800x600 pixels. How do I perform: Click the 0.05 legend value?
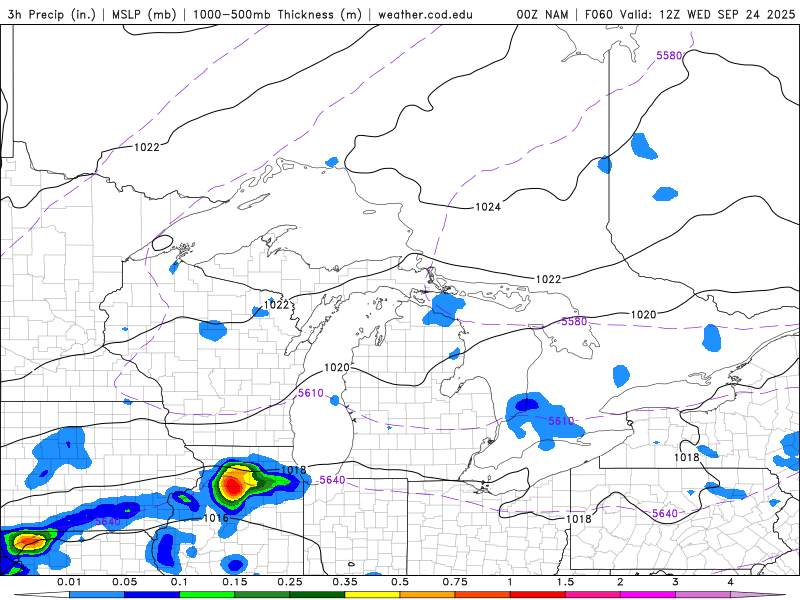point(124,582)
